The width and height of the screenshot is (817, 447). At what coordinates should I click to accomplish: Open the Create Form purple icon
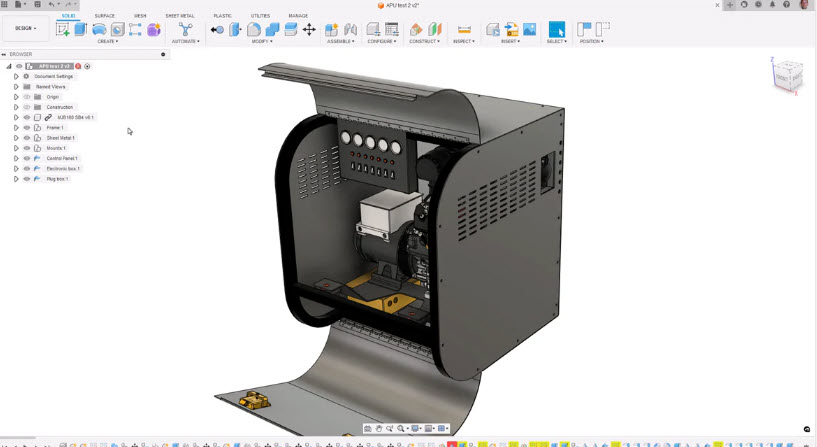[154, 29]
